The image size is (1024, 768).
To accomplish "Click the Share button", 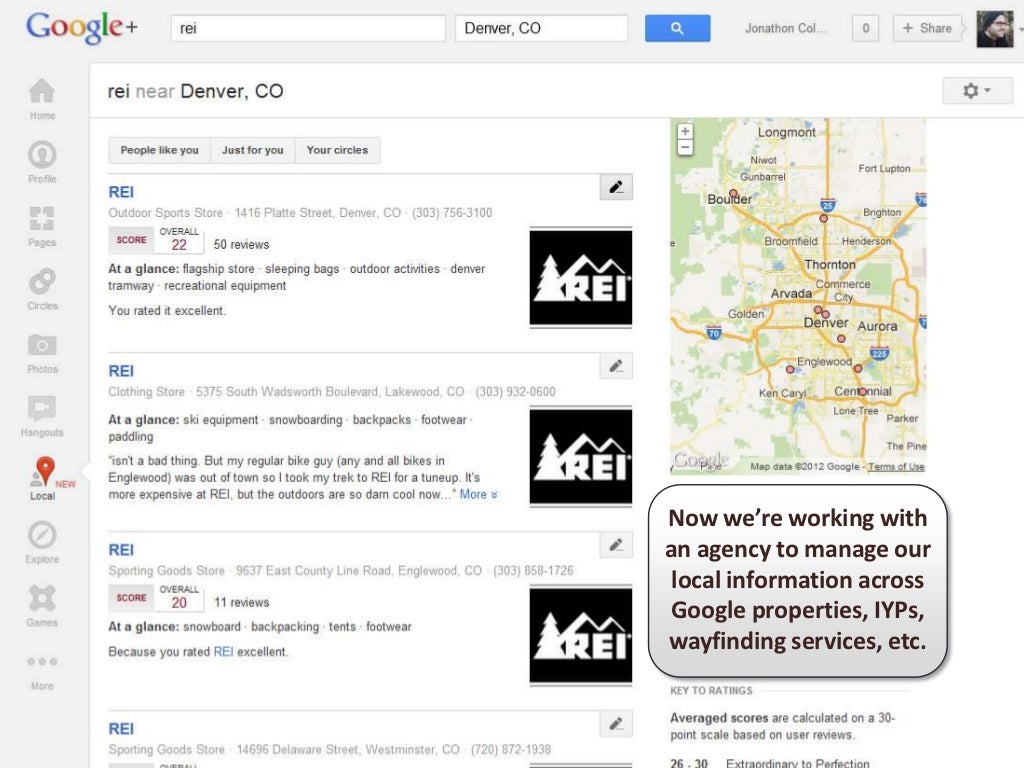I will (927, 28).
